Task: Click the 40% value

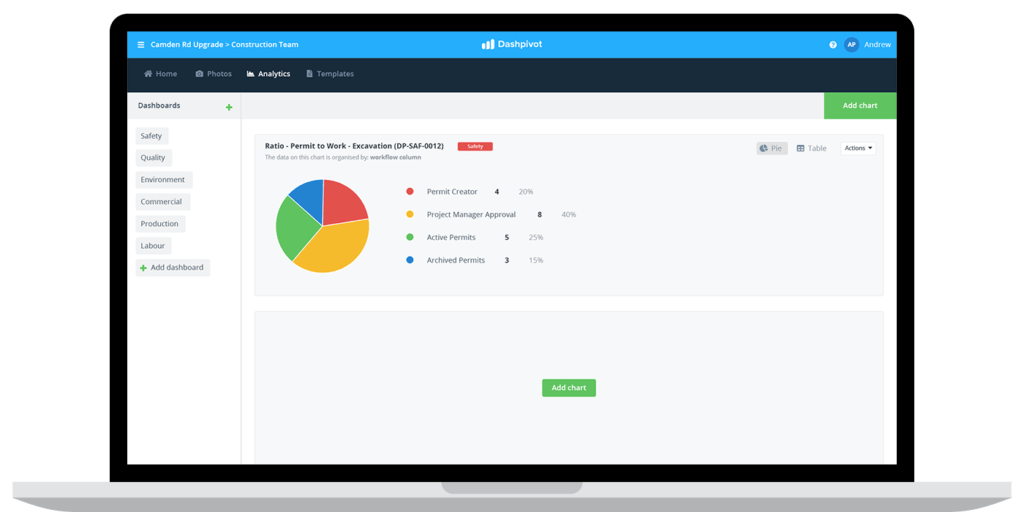Action: point(568,214)
